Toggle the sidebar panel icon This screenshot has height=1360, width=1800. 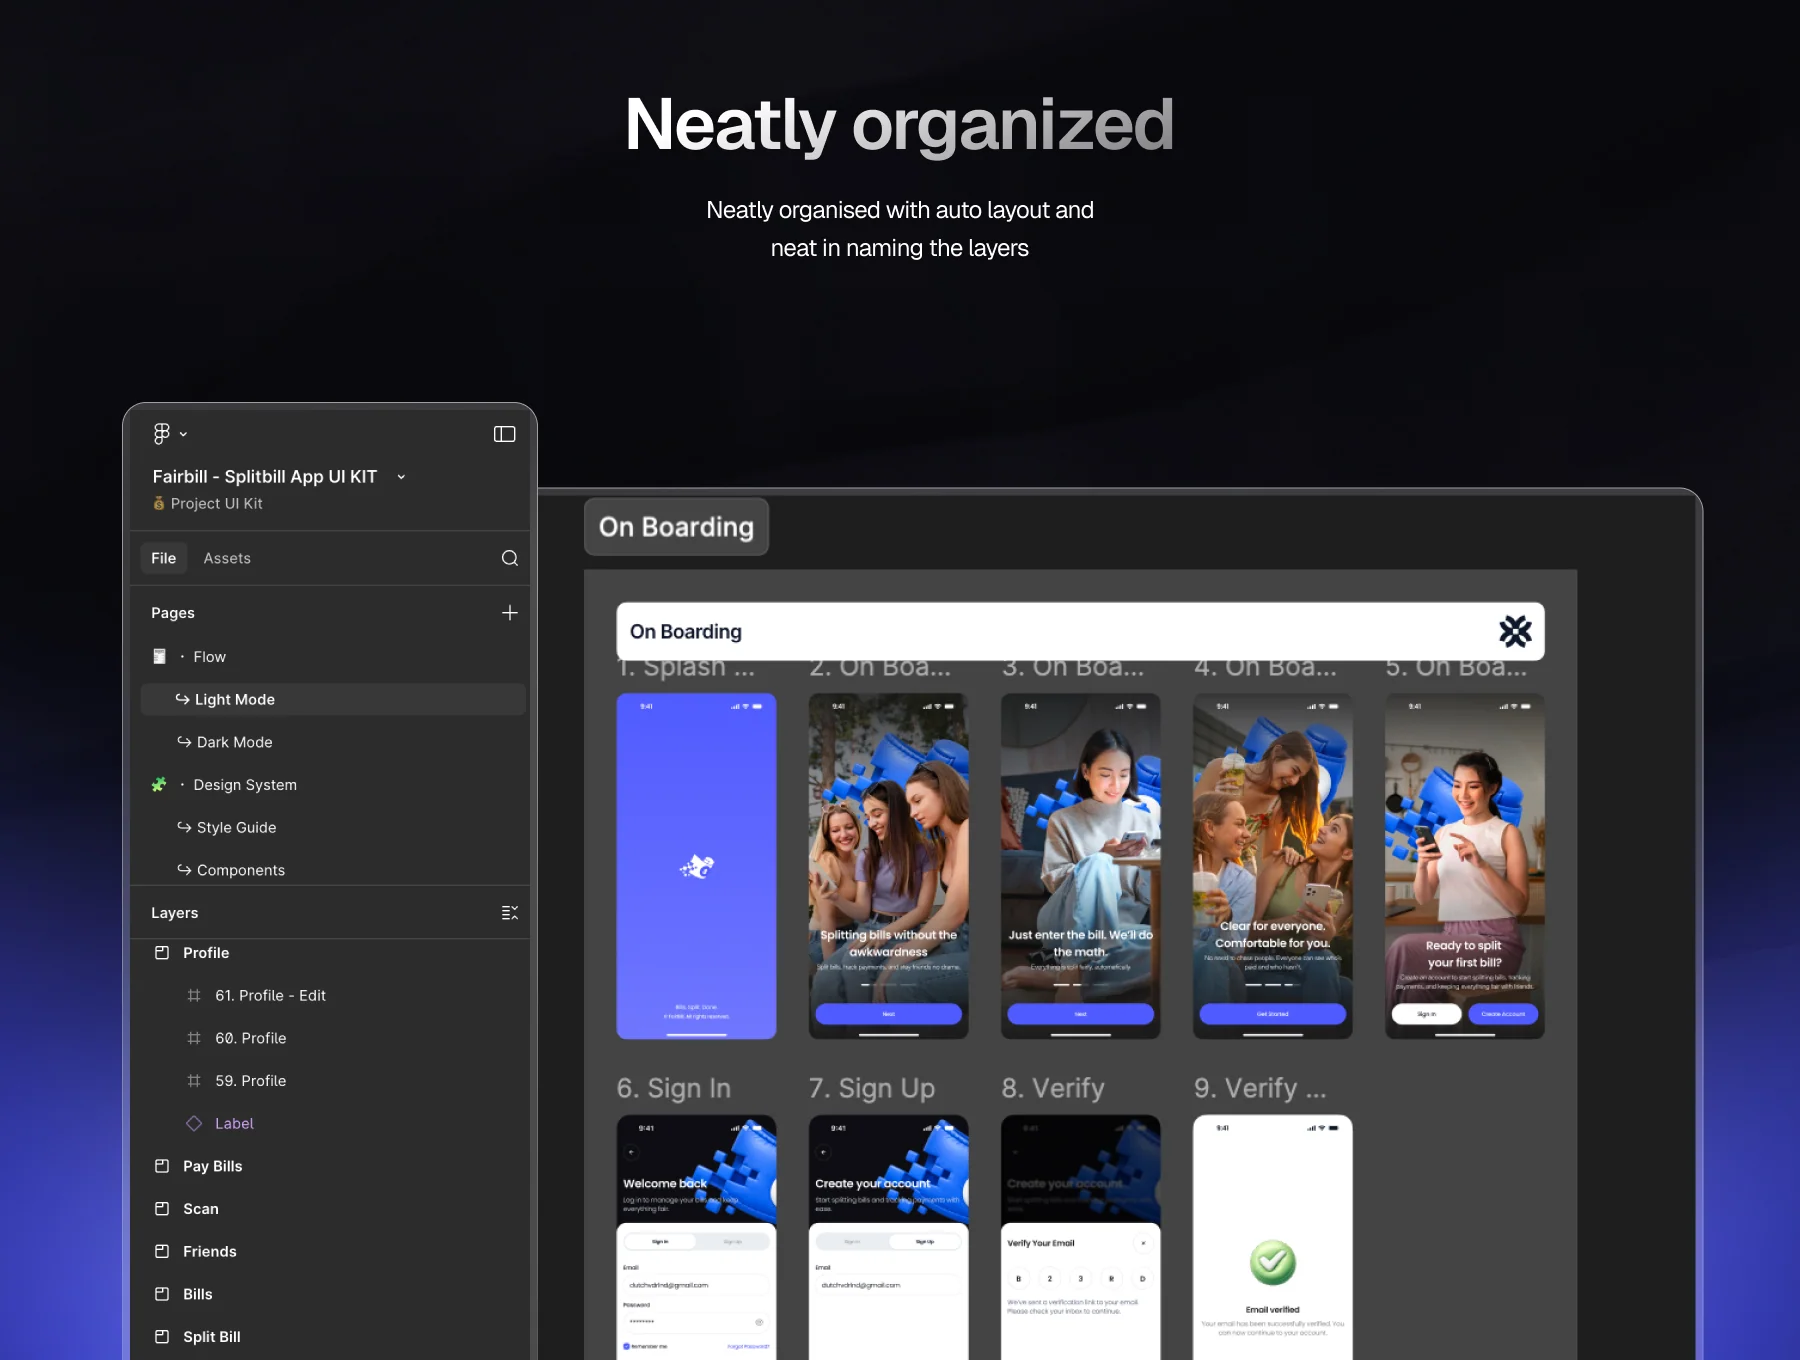(504, 434)
